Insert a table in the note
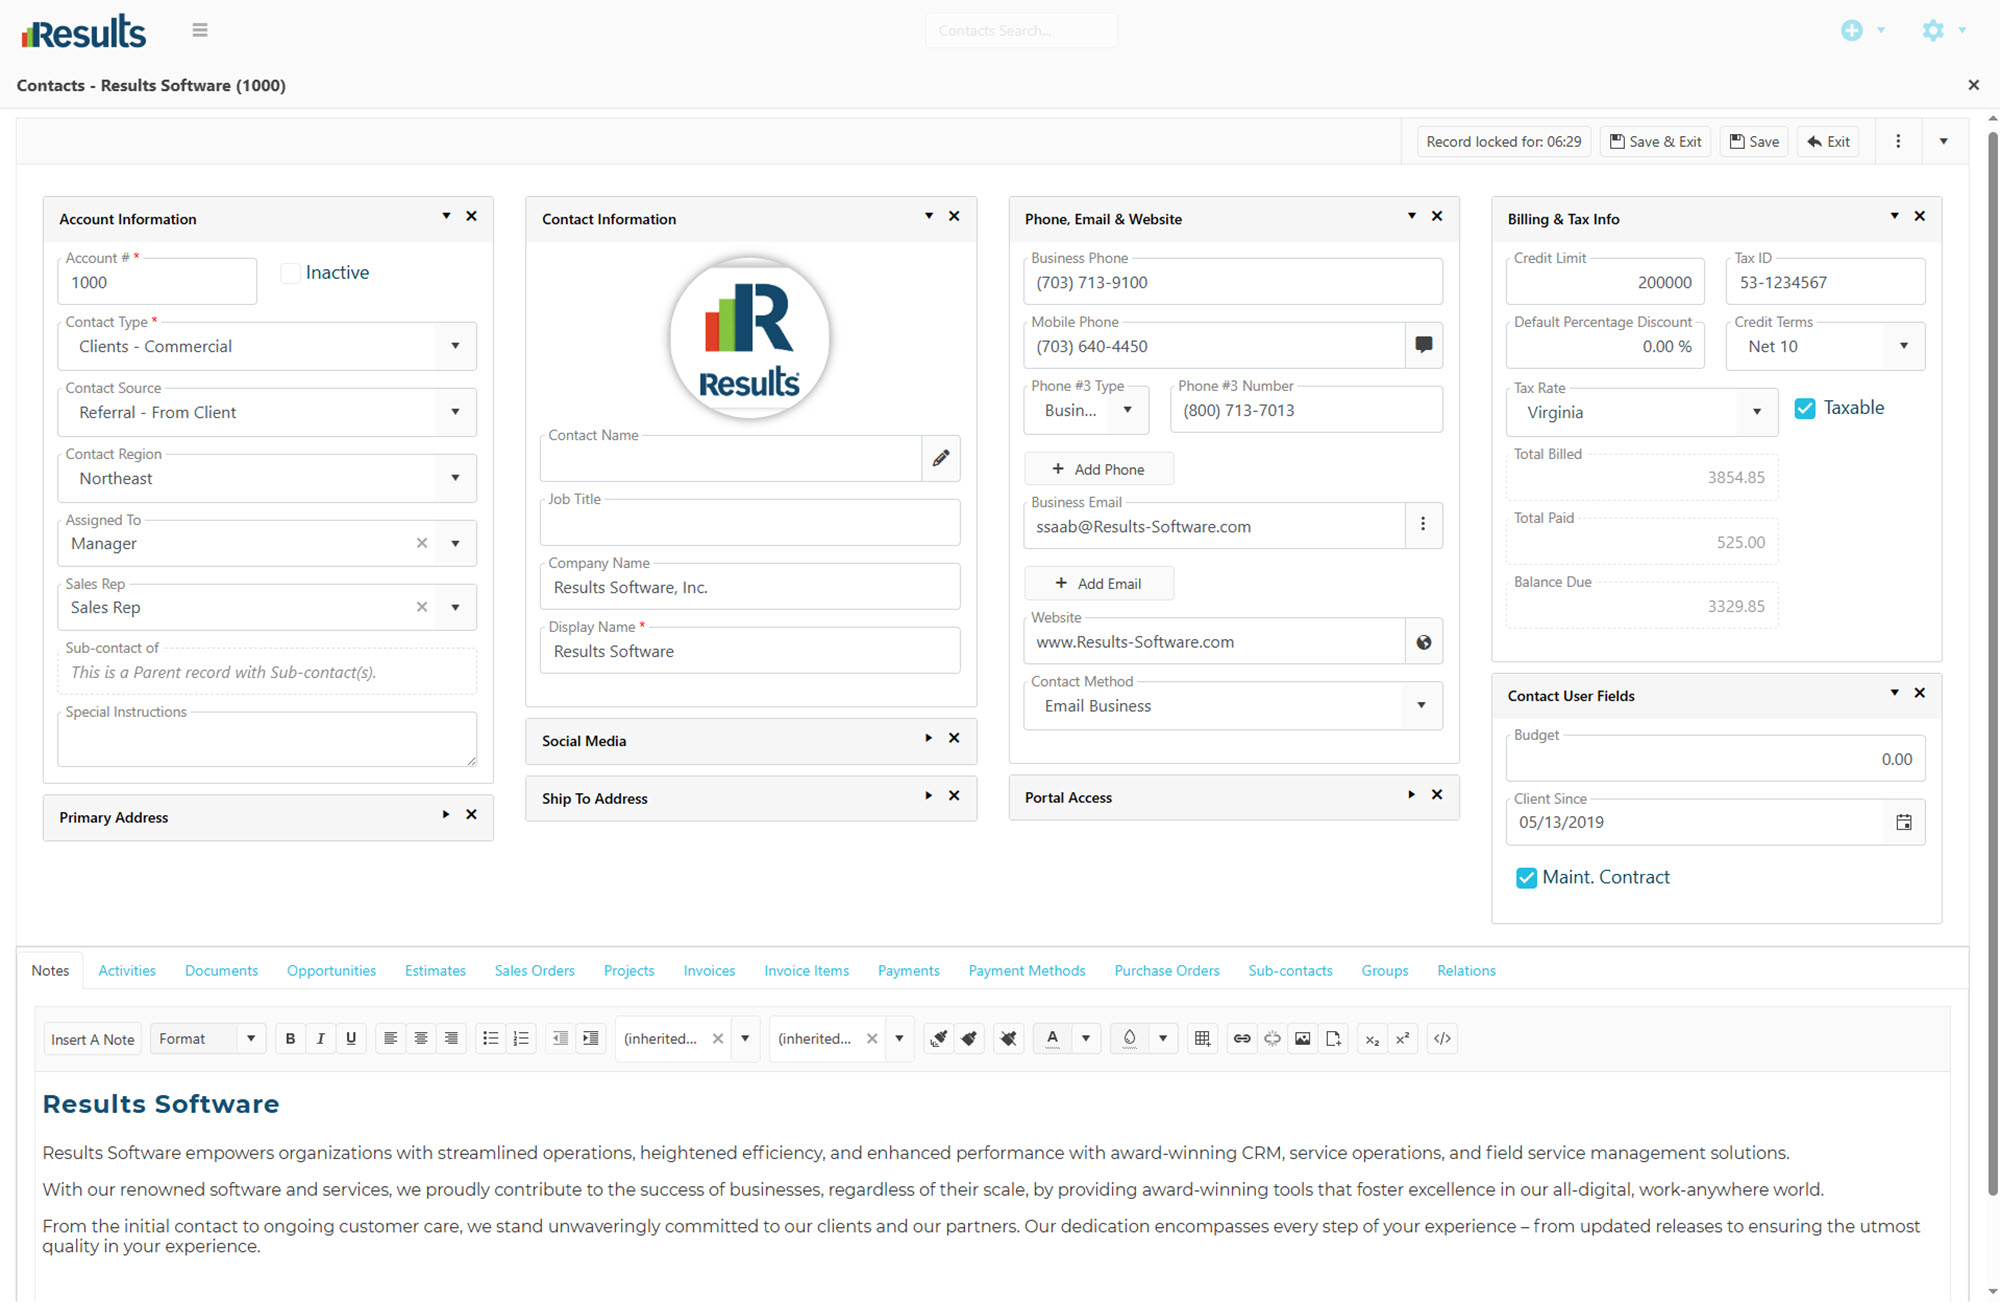Screen dimensions: 2000x1312 1202,1039
